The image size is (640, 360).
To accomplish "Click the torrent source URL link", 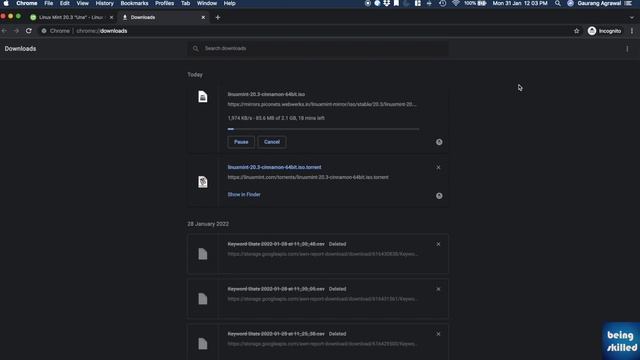I will tap(308, 178).
